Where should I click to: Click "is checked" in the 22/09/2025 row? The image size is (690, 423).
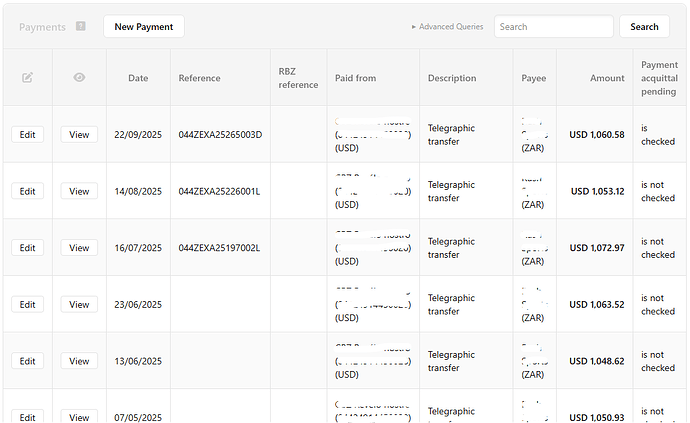point(658,135)
